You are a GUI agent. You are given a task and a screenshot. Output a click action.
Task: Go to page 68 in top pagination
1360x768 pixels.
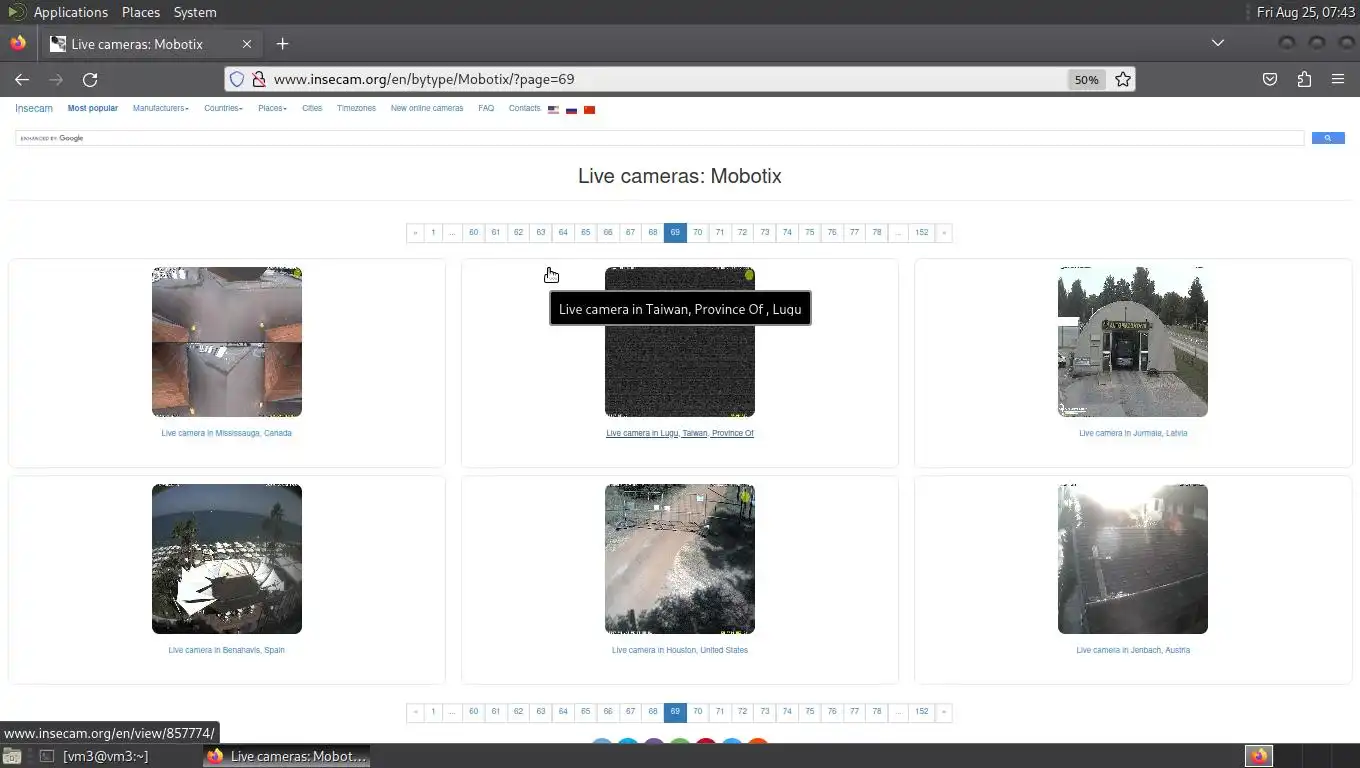coord(652,233)
